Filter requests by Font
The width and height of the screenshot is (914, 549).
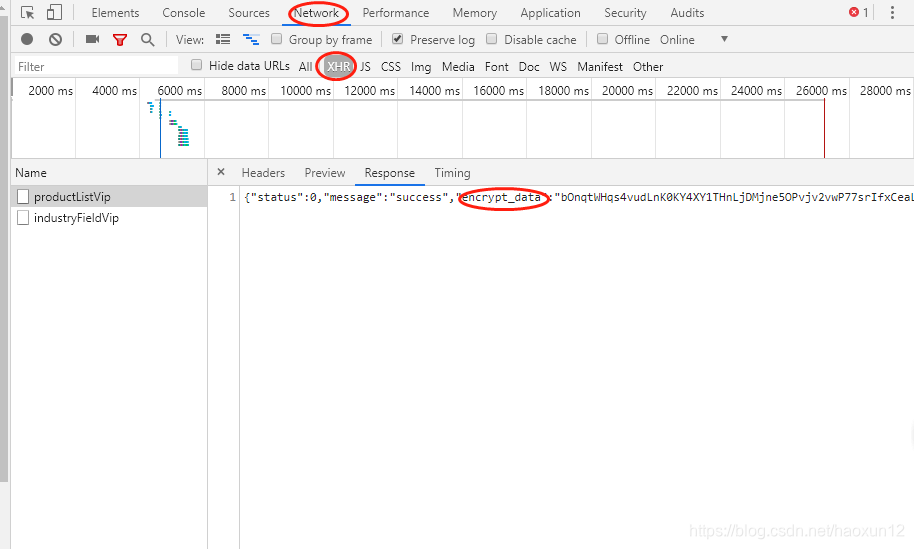pos(497,67)
